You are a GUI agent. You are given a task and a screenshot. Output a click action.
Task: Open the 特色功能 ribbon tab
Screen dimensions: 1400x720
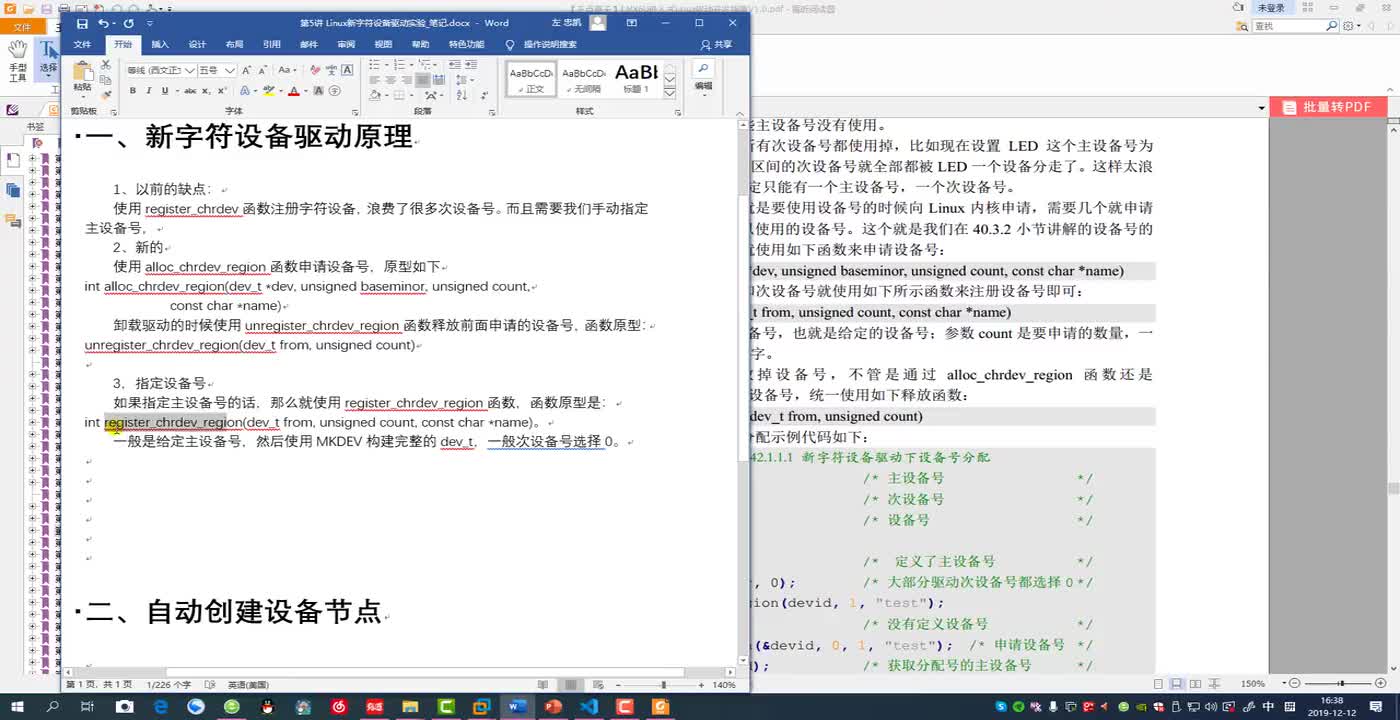point(466,44)
